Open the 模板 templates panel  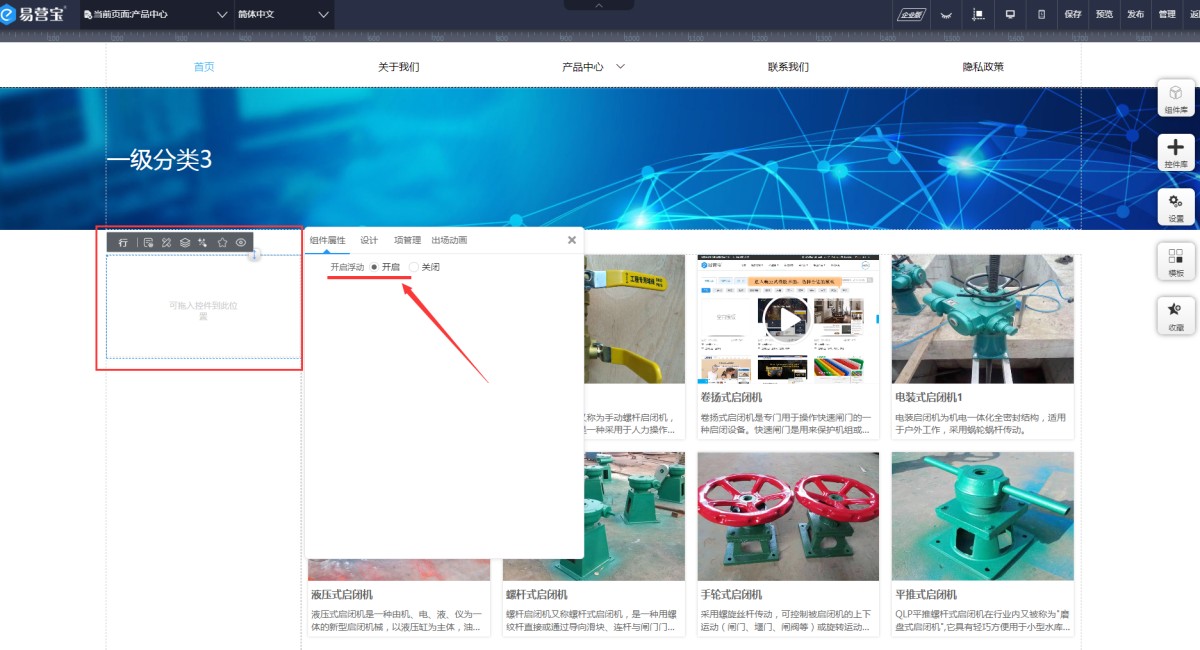[1176, 261]
